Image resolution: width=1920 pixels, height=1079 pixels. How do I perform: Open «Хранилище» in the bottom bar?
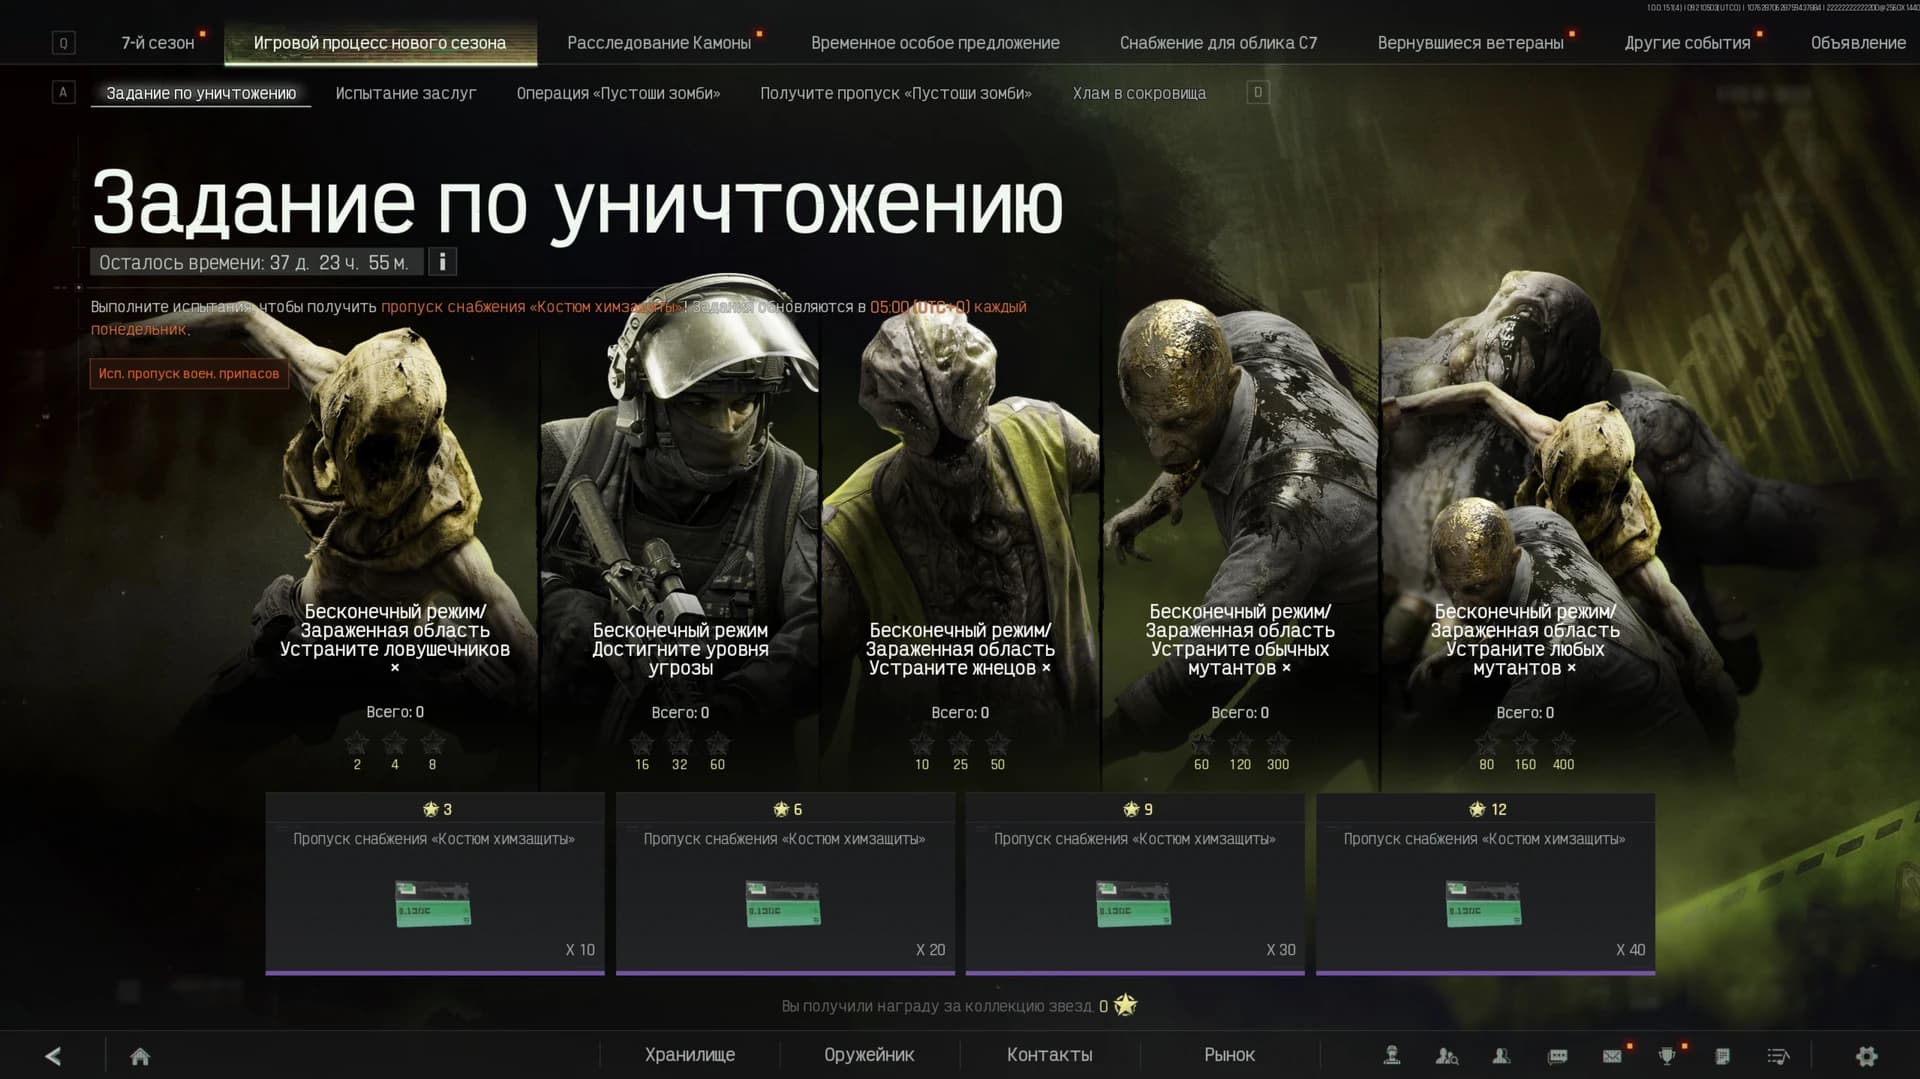click(x=690, y=1055)
